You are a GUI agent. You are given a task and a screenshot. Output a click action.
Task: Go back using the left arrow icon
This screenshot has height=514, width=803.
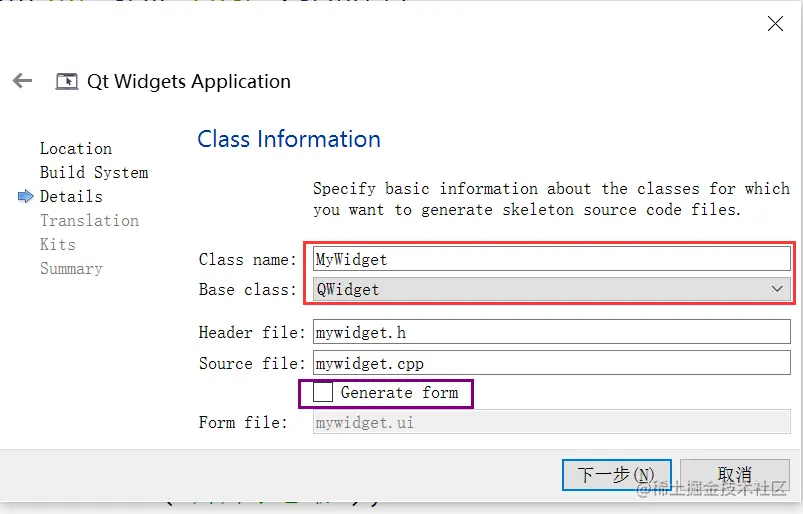[x=23, y=80]
